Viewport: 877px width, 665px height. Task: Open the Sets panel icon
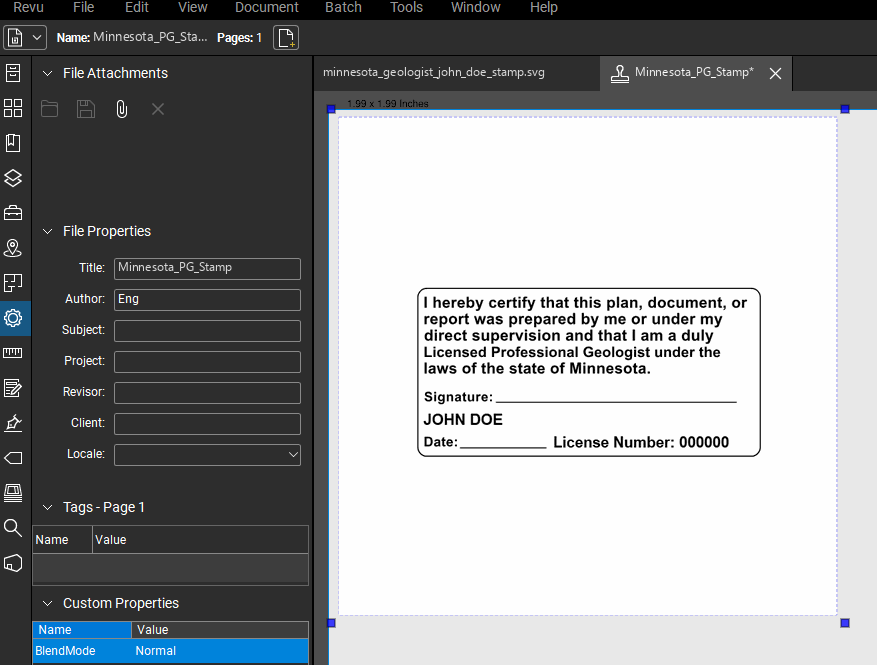(x=13, y=493)
